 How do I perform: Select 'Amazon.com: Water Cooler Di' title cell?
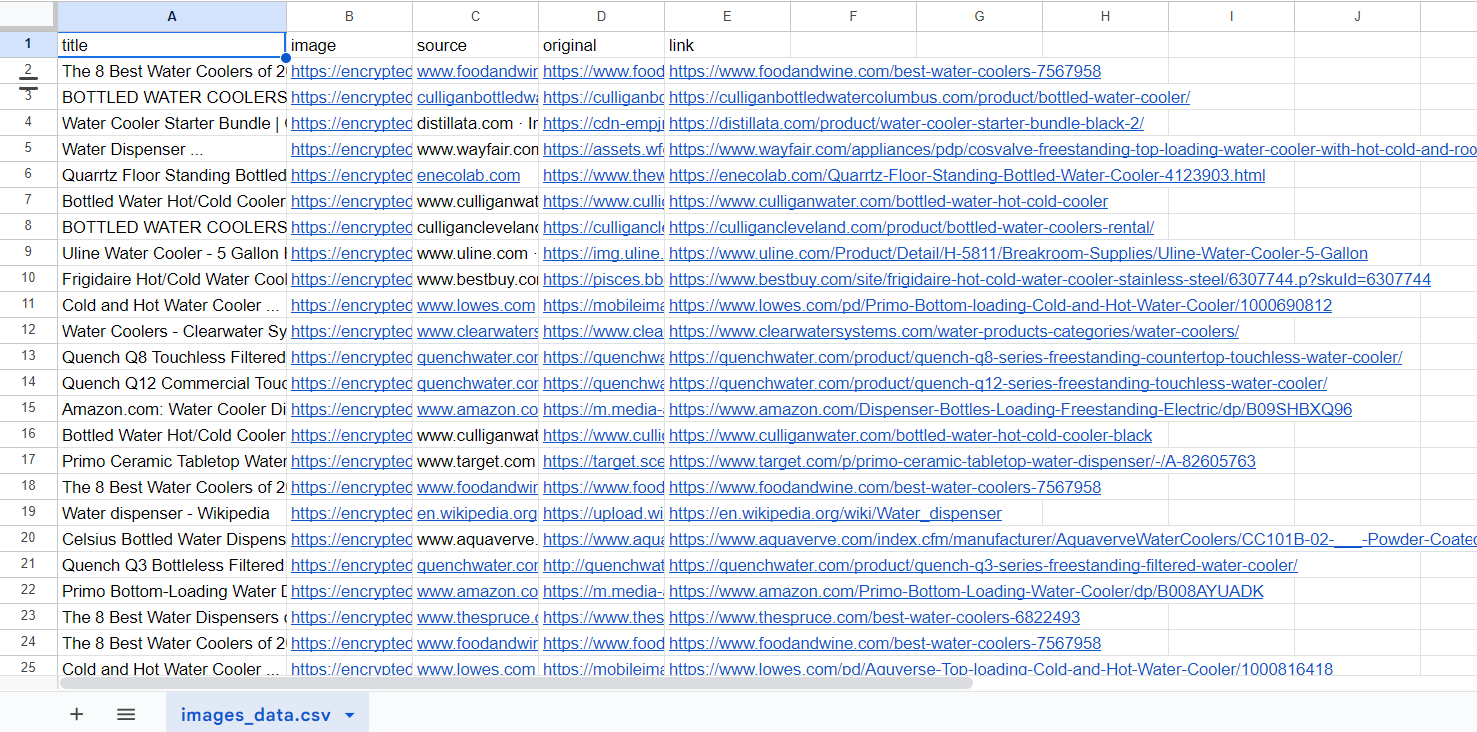point(172,409)
